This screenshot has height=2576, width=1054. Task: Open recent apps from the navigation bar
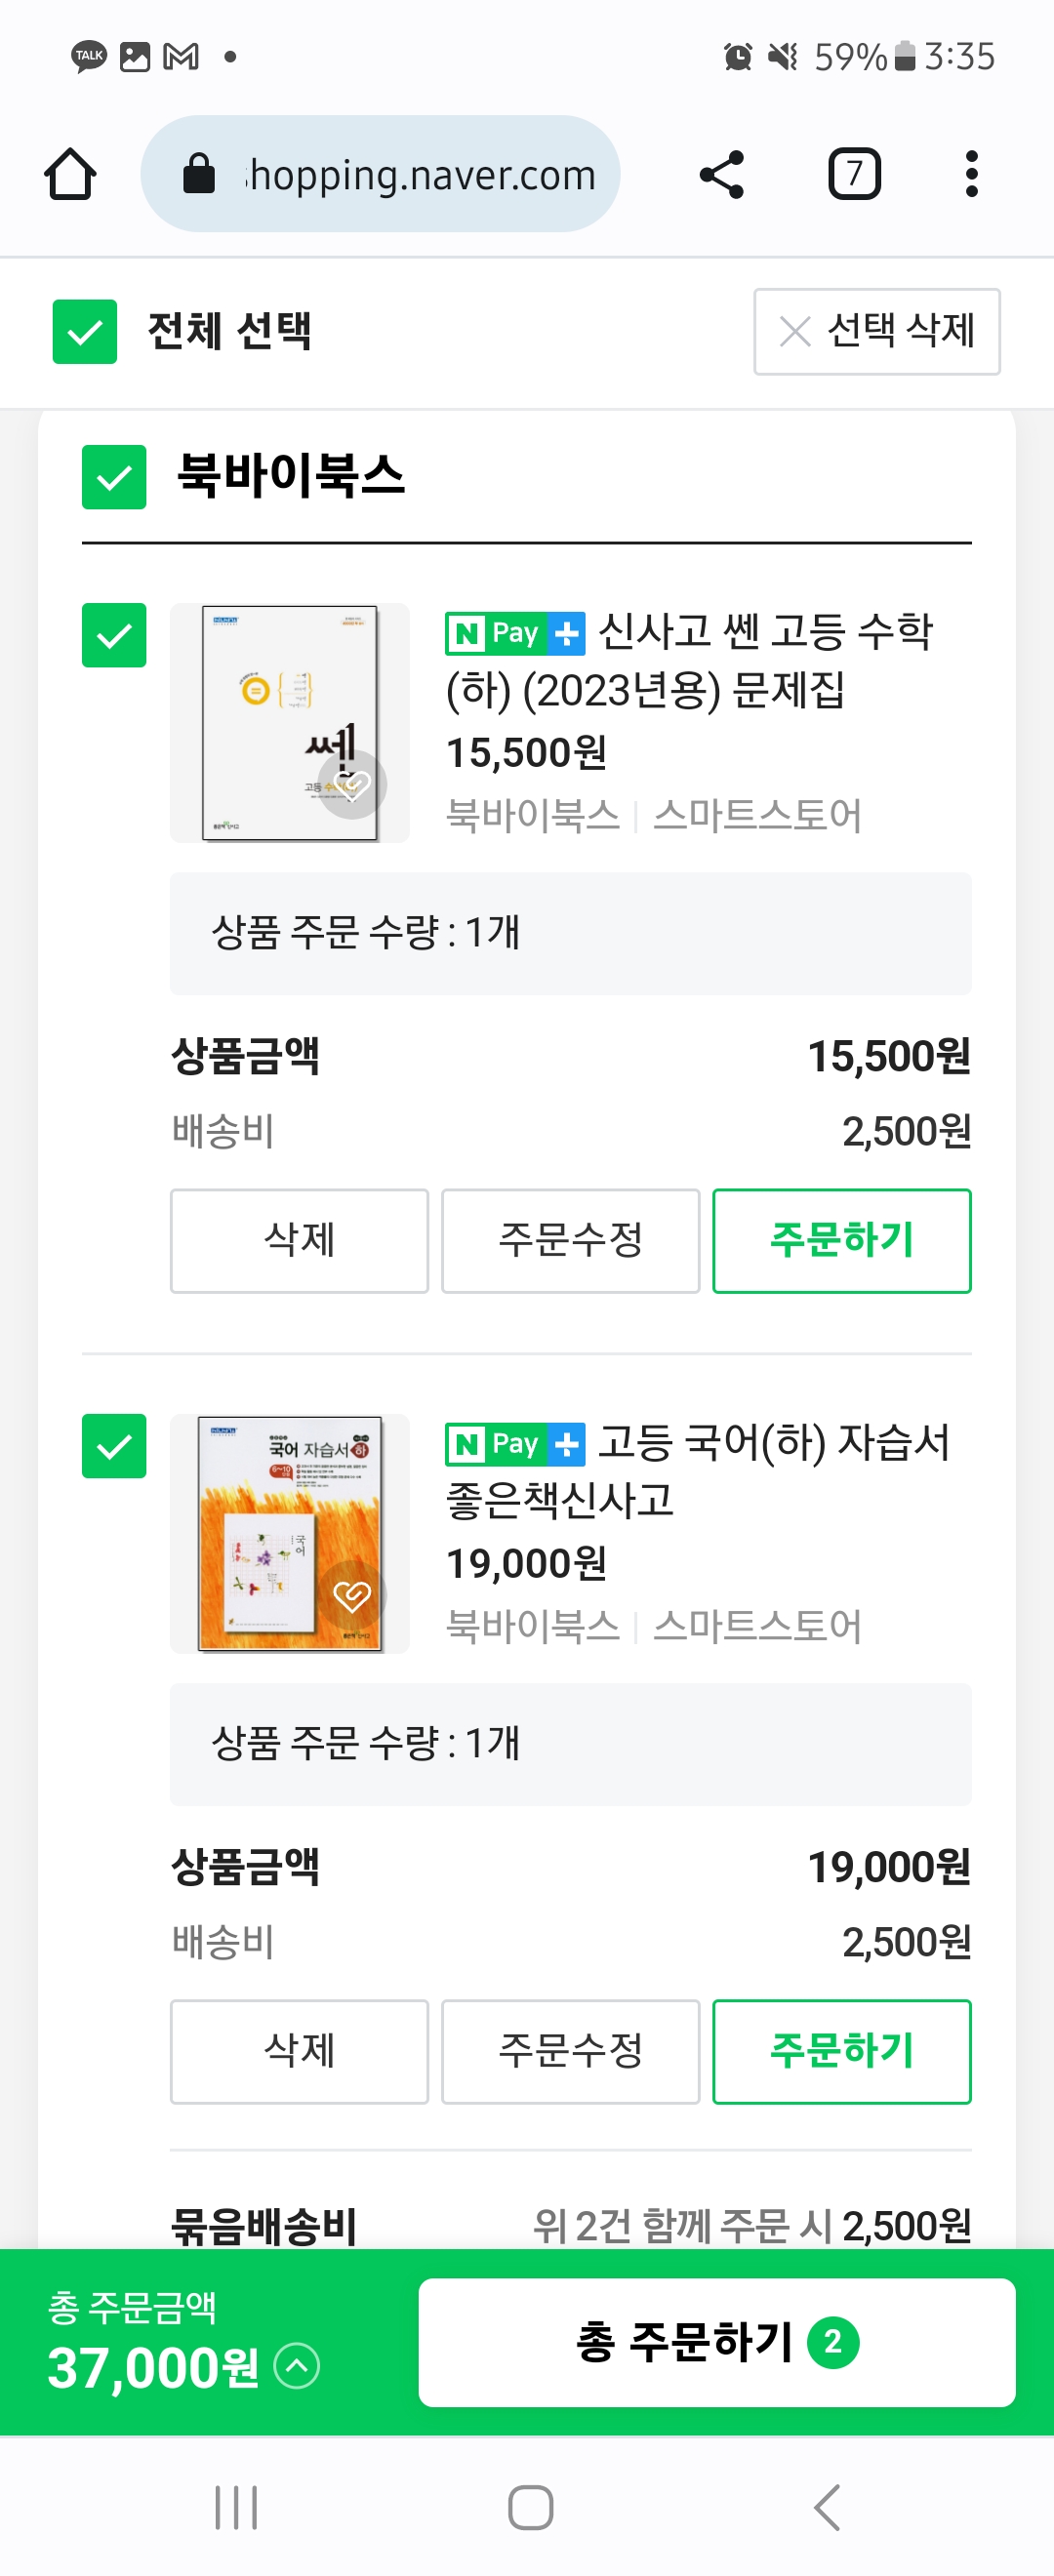click(236, 2507)
